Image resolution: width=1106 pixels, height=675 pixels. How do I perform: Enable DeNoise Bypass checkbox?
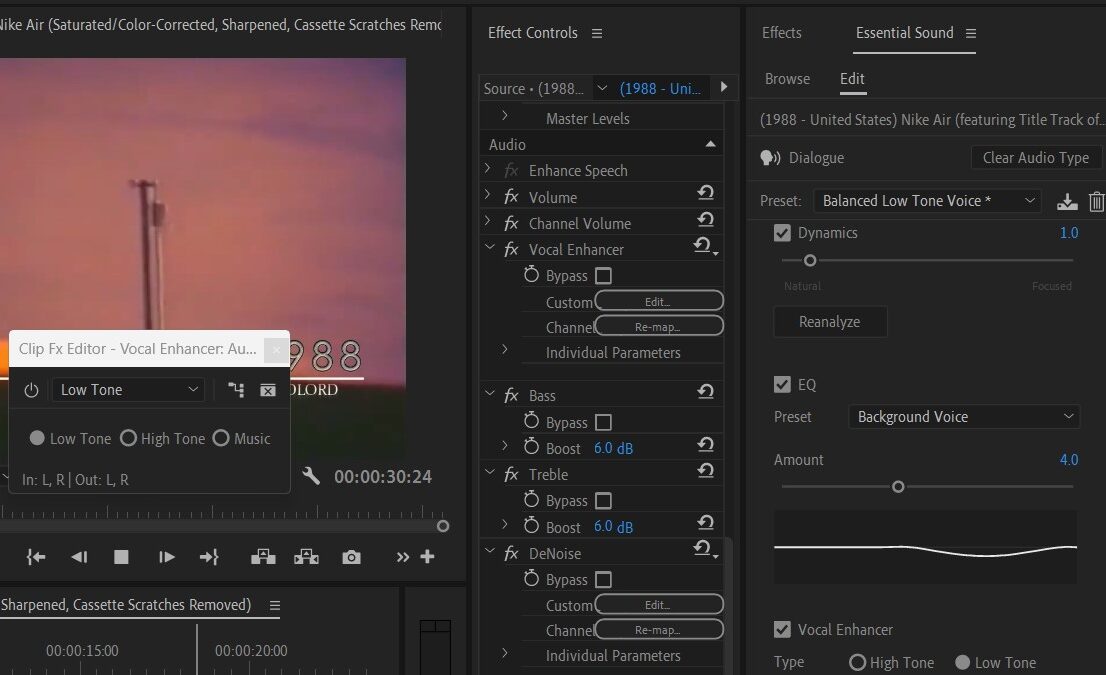tap(603, 580)
